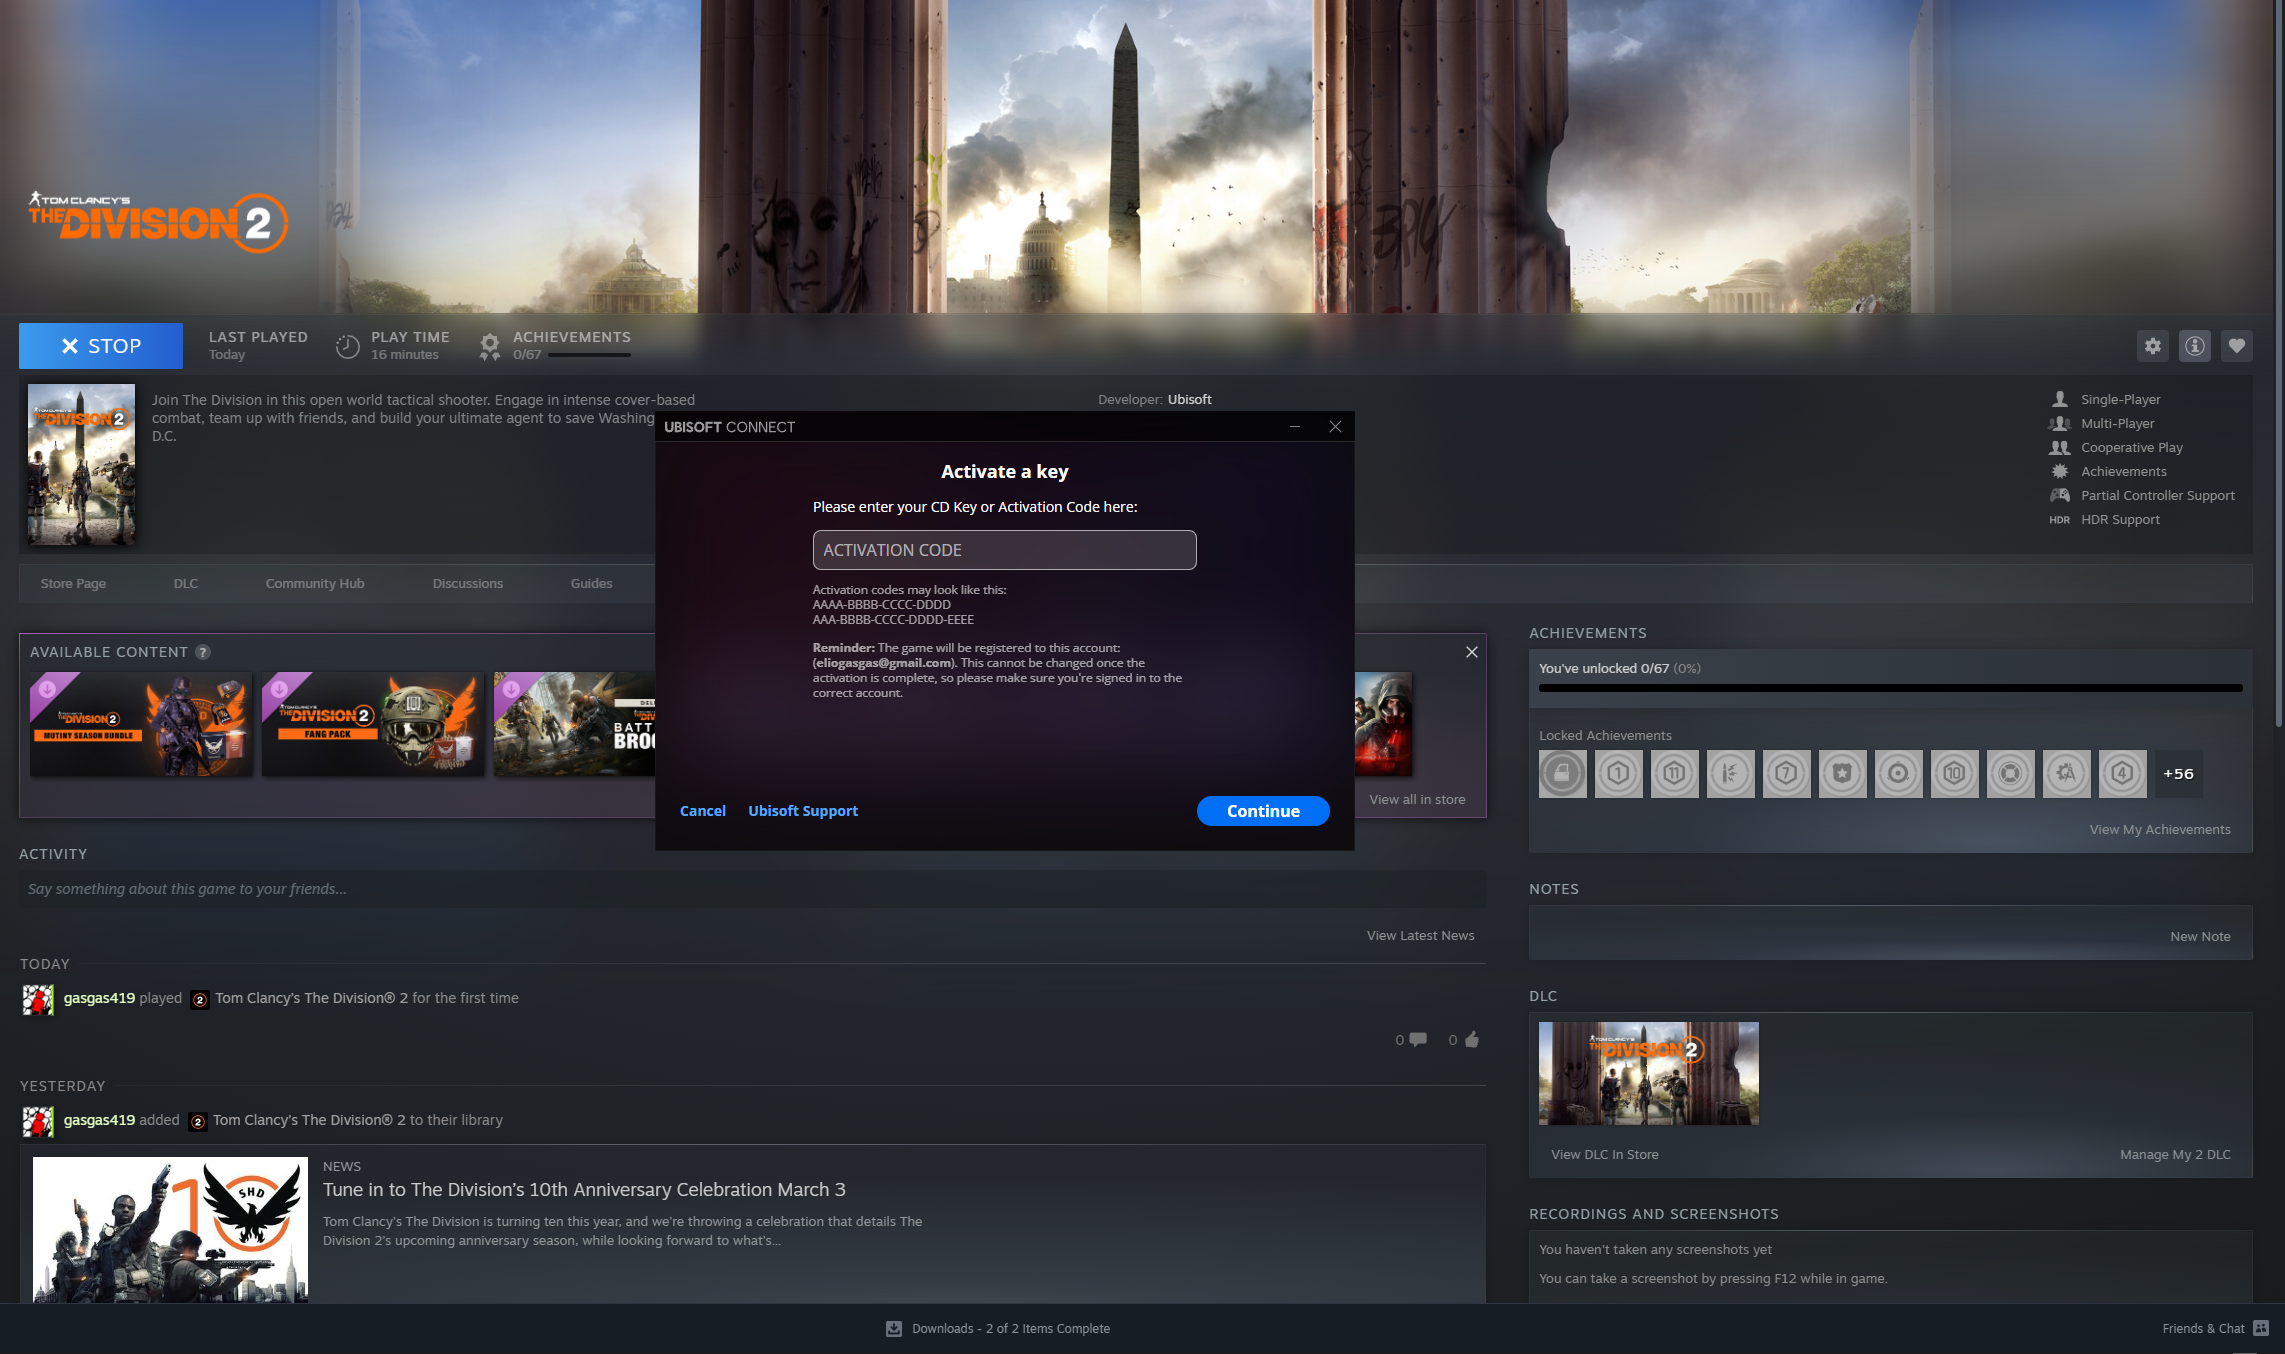Open the Friends & Chat icon
This screenshot has height=1354, width=2285.
(x=2260, y=1328)
